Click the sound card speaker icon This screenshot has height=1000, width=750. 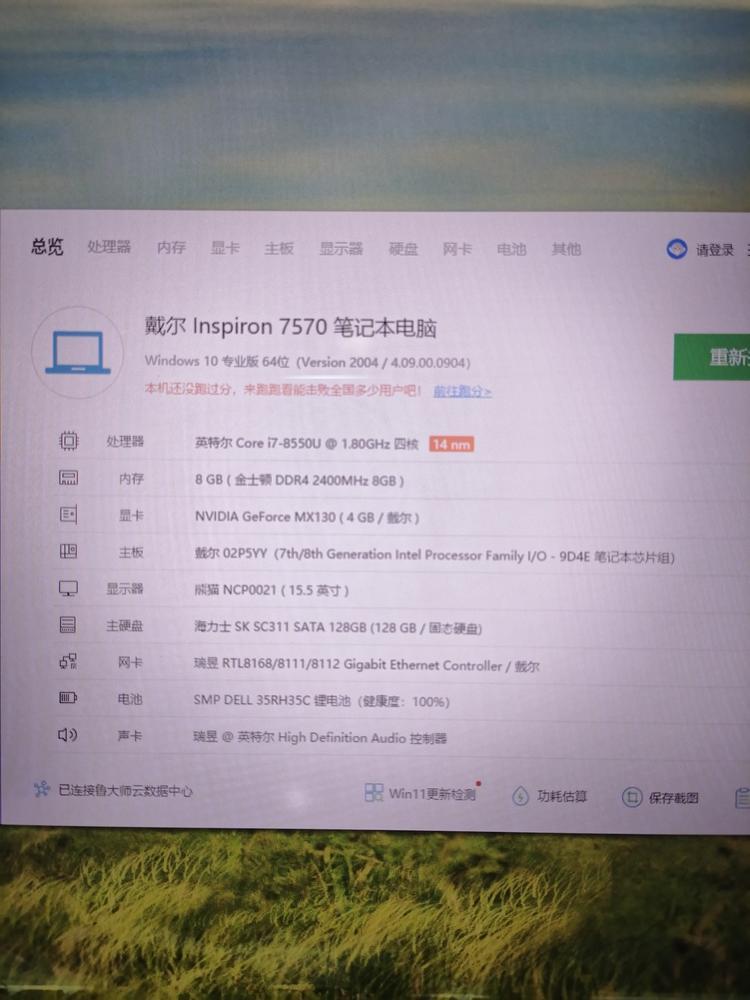[x=68, y=736]
